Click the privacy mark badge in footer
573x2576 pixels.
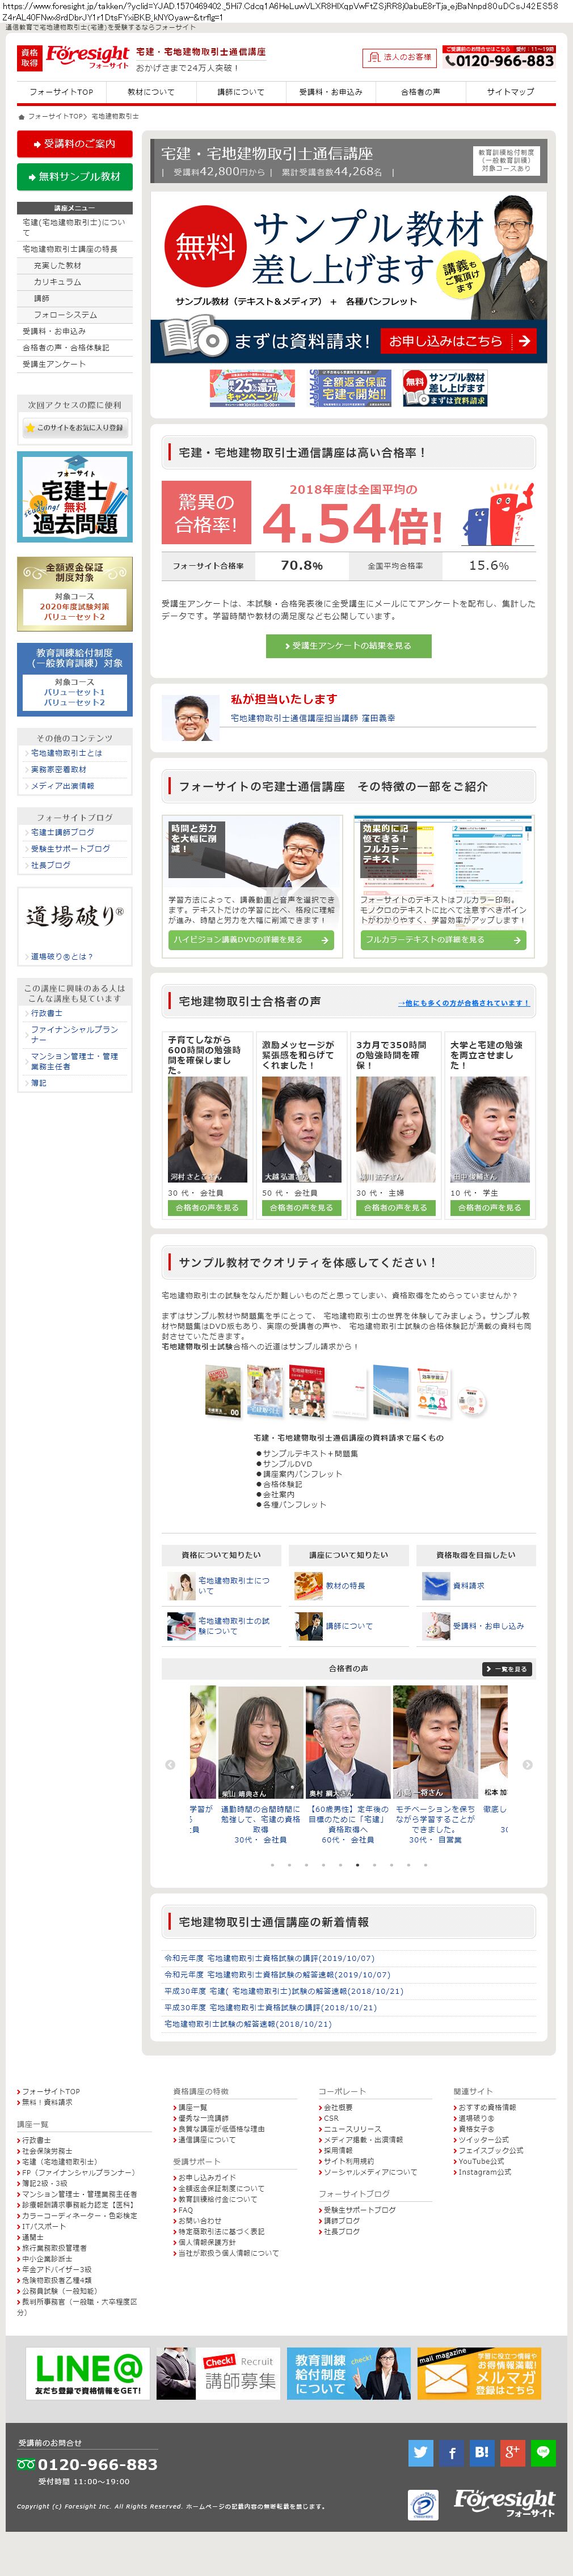click(423, 2504)
